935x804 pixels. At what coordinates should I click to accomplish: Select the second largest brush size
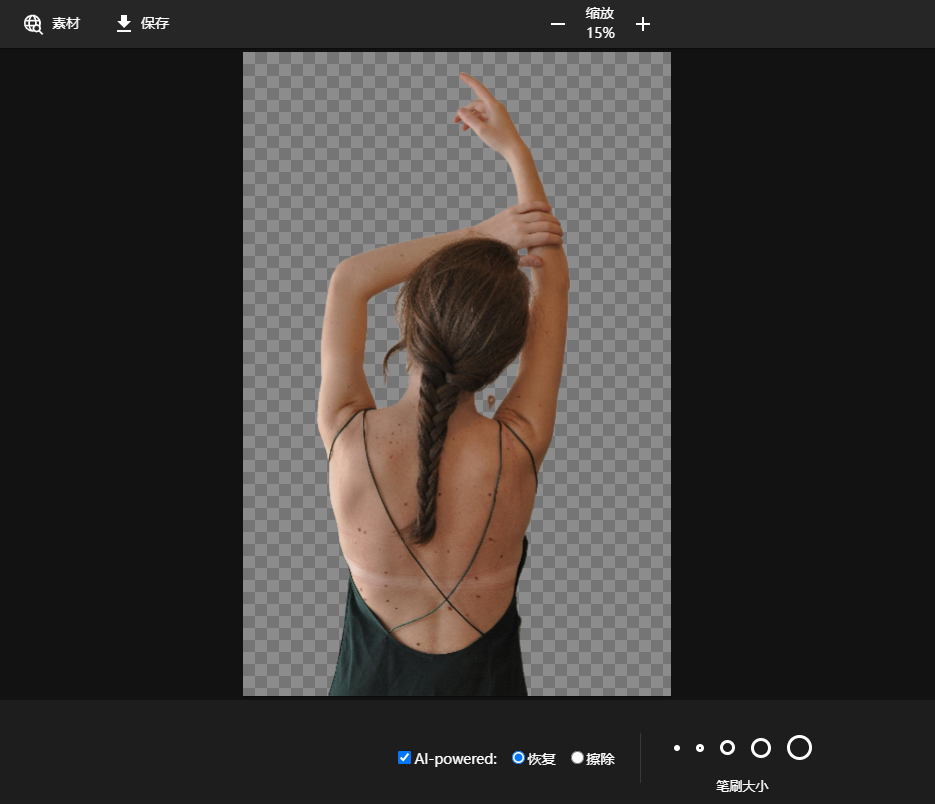[761, 747]
